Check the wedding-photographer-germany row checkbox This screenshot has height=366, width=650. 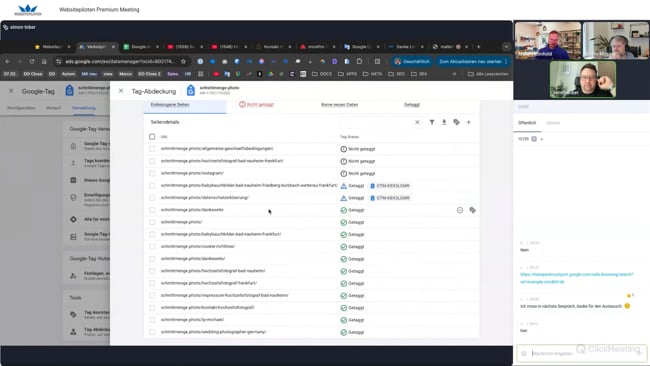pos(152,332)
